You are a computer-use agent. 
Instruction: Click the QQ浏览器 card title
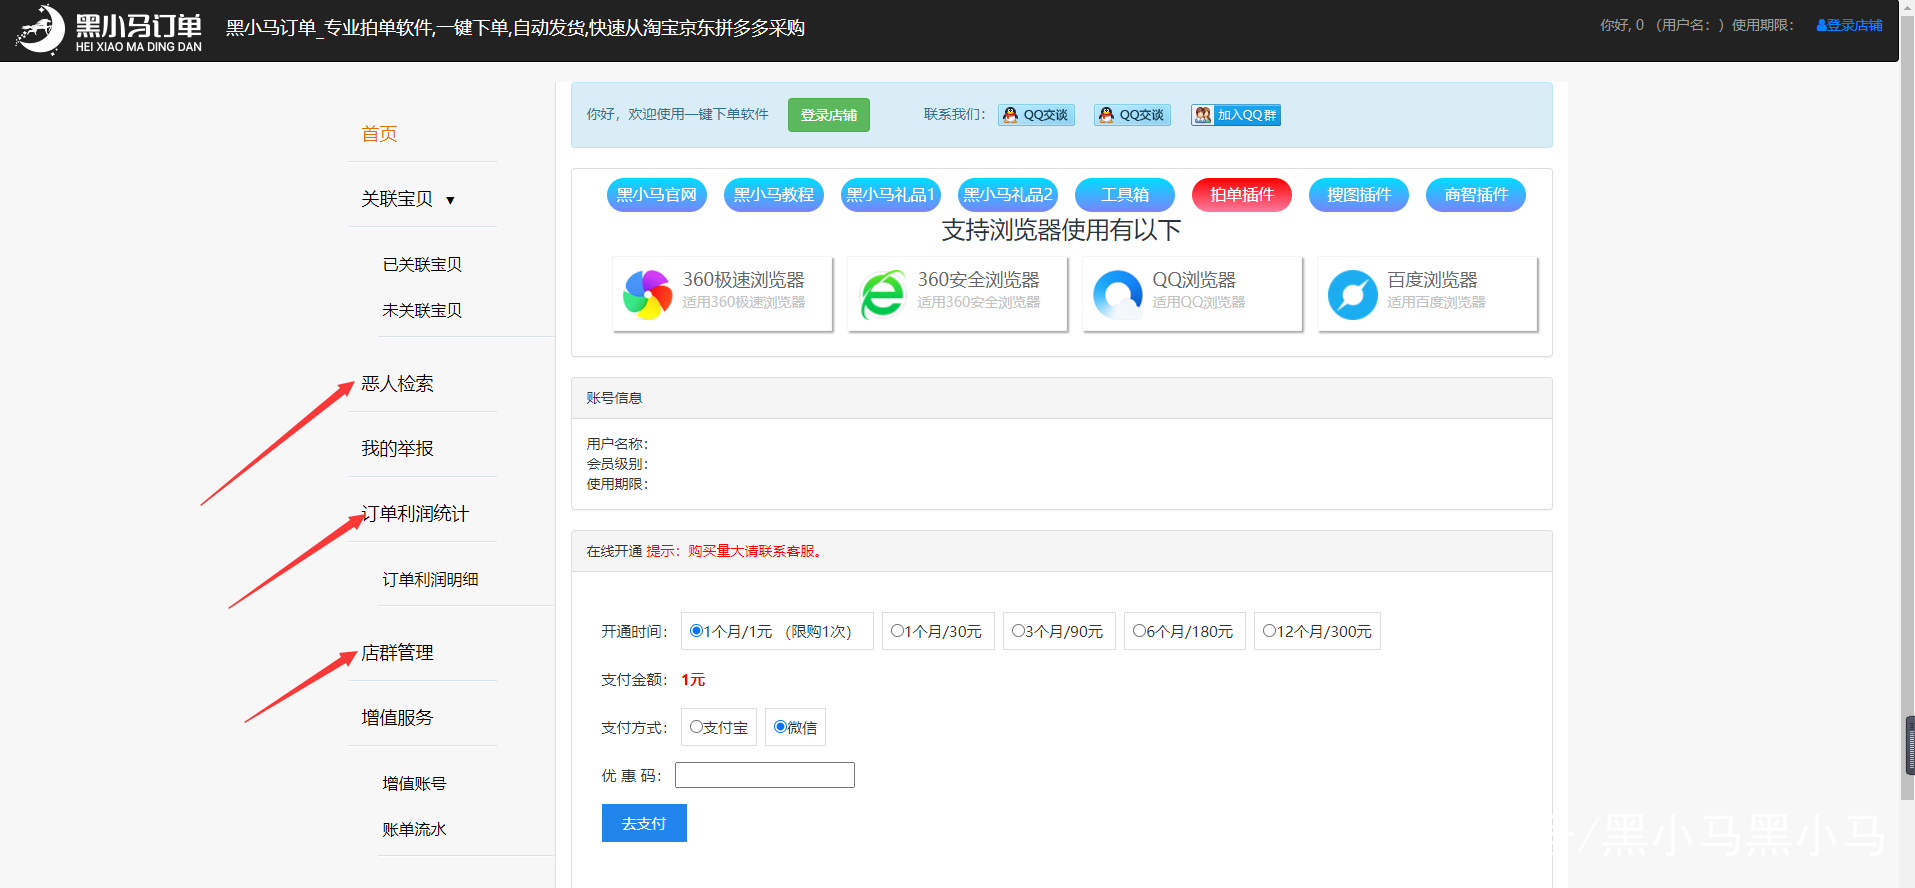(1194, 280)
